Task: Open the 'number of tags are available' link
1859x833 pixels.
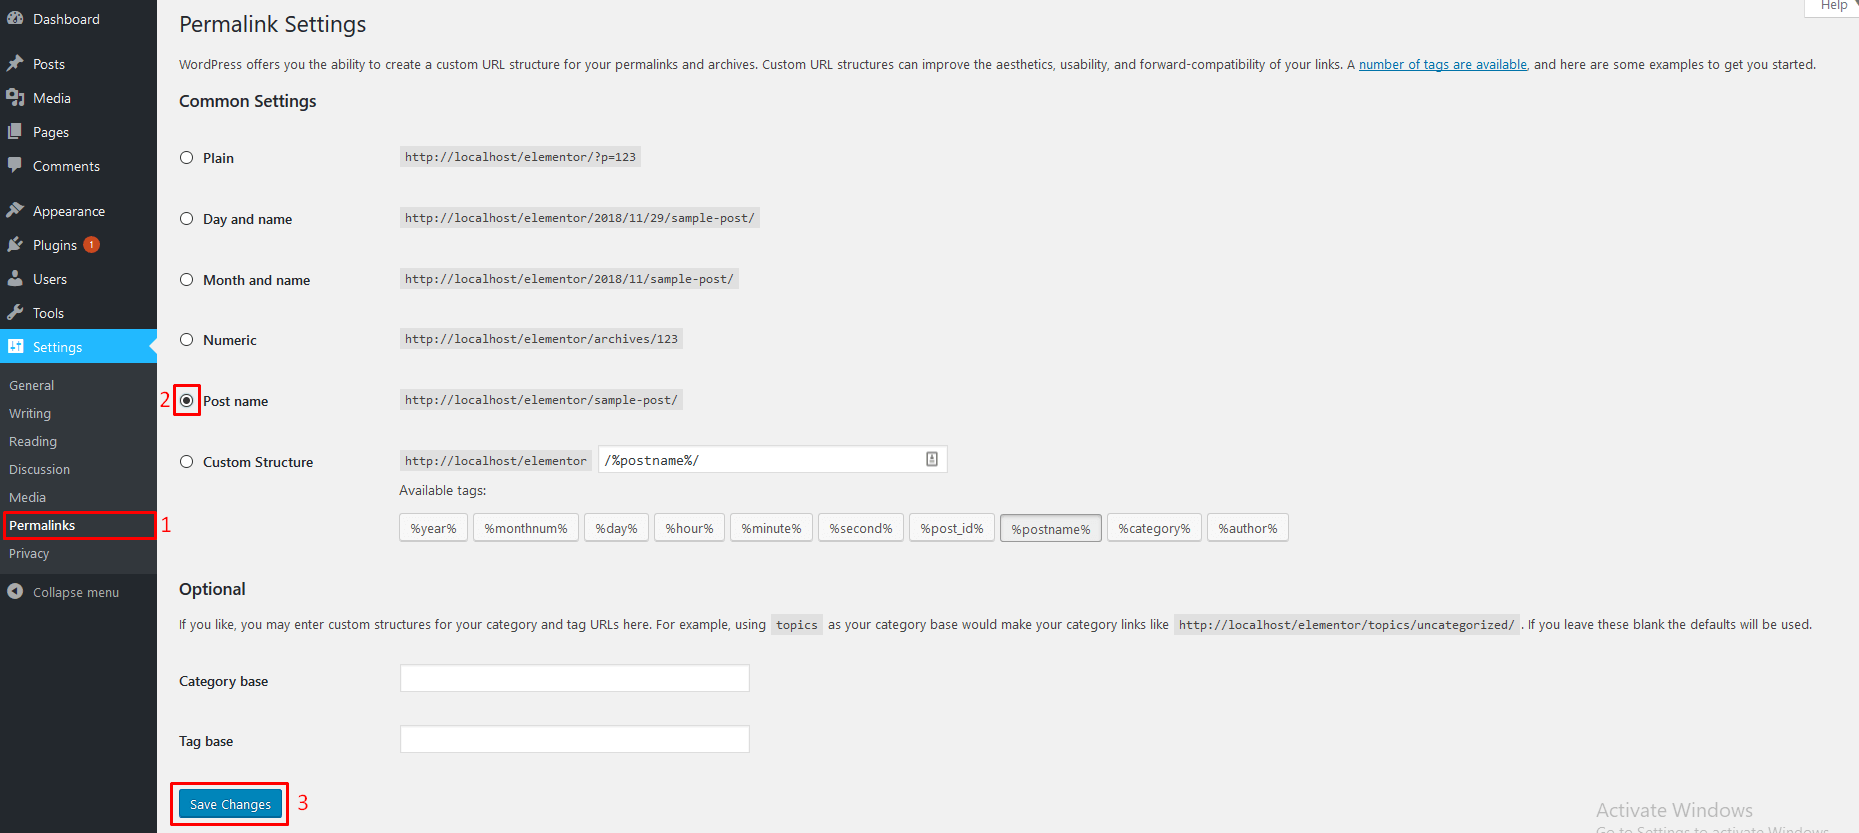Action: [x=1442, y=65]
